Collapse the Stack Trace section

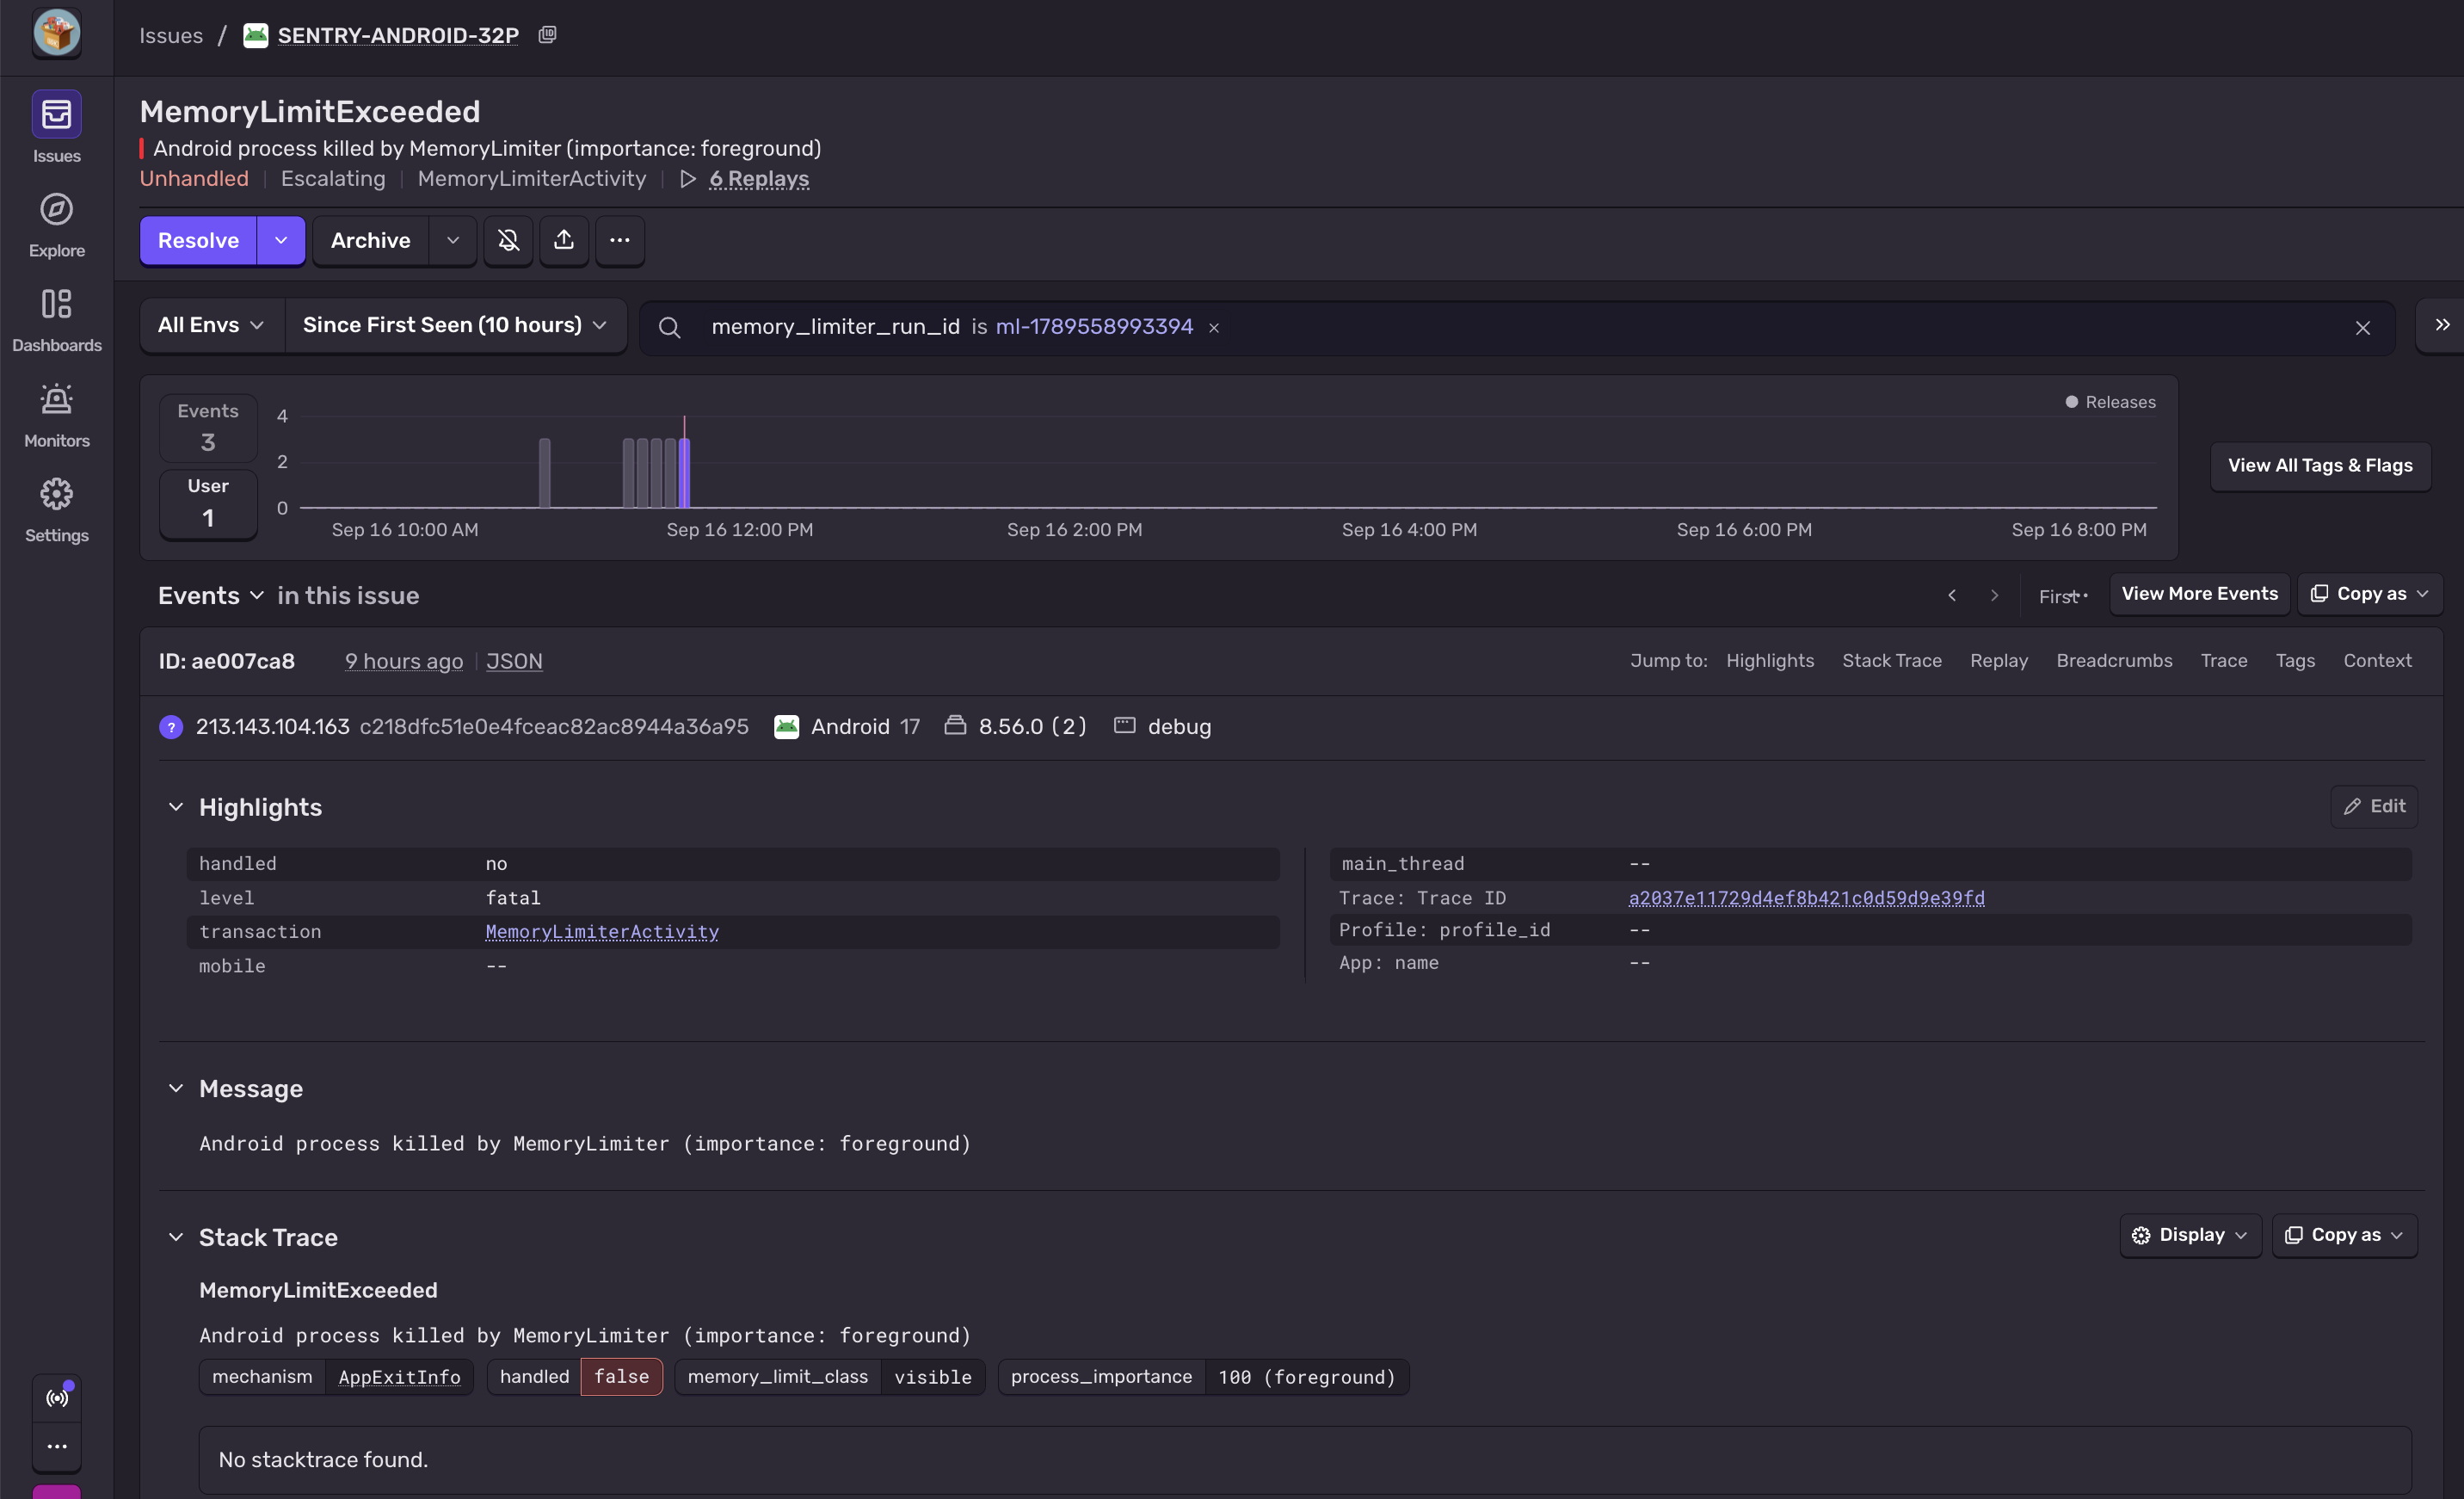pyautogui.click(x=176, y=1237)
